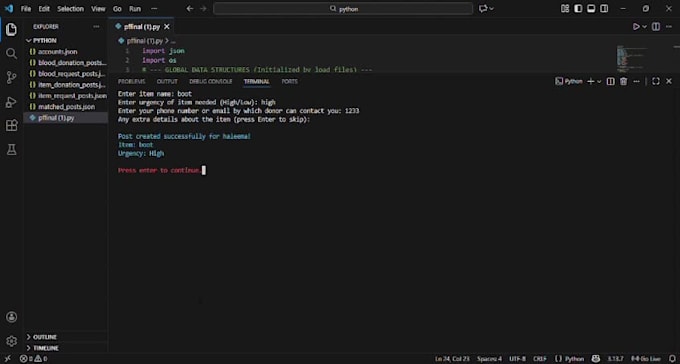Split the terminal
Viewport: 680px width, 364px height.
pos(610,81)
